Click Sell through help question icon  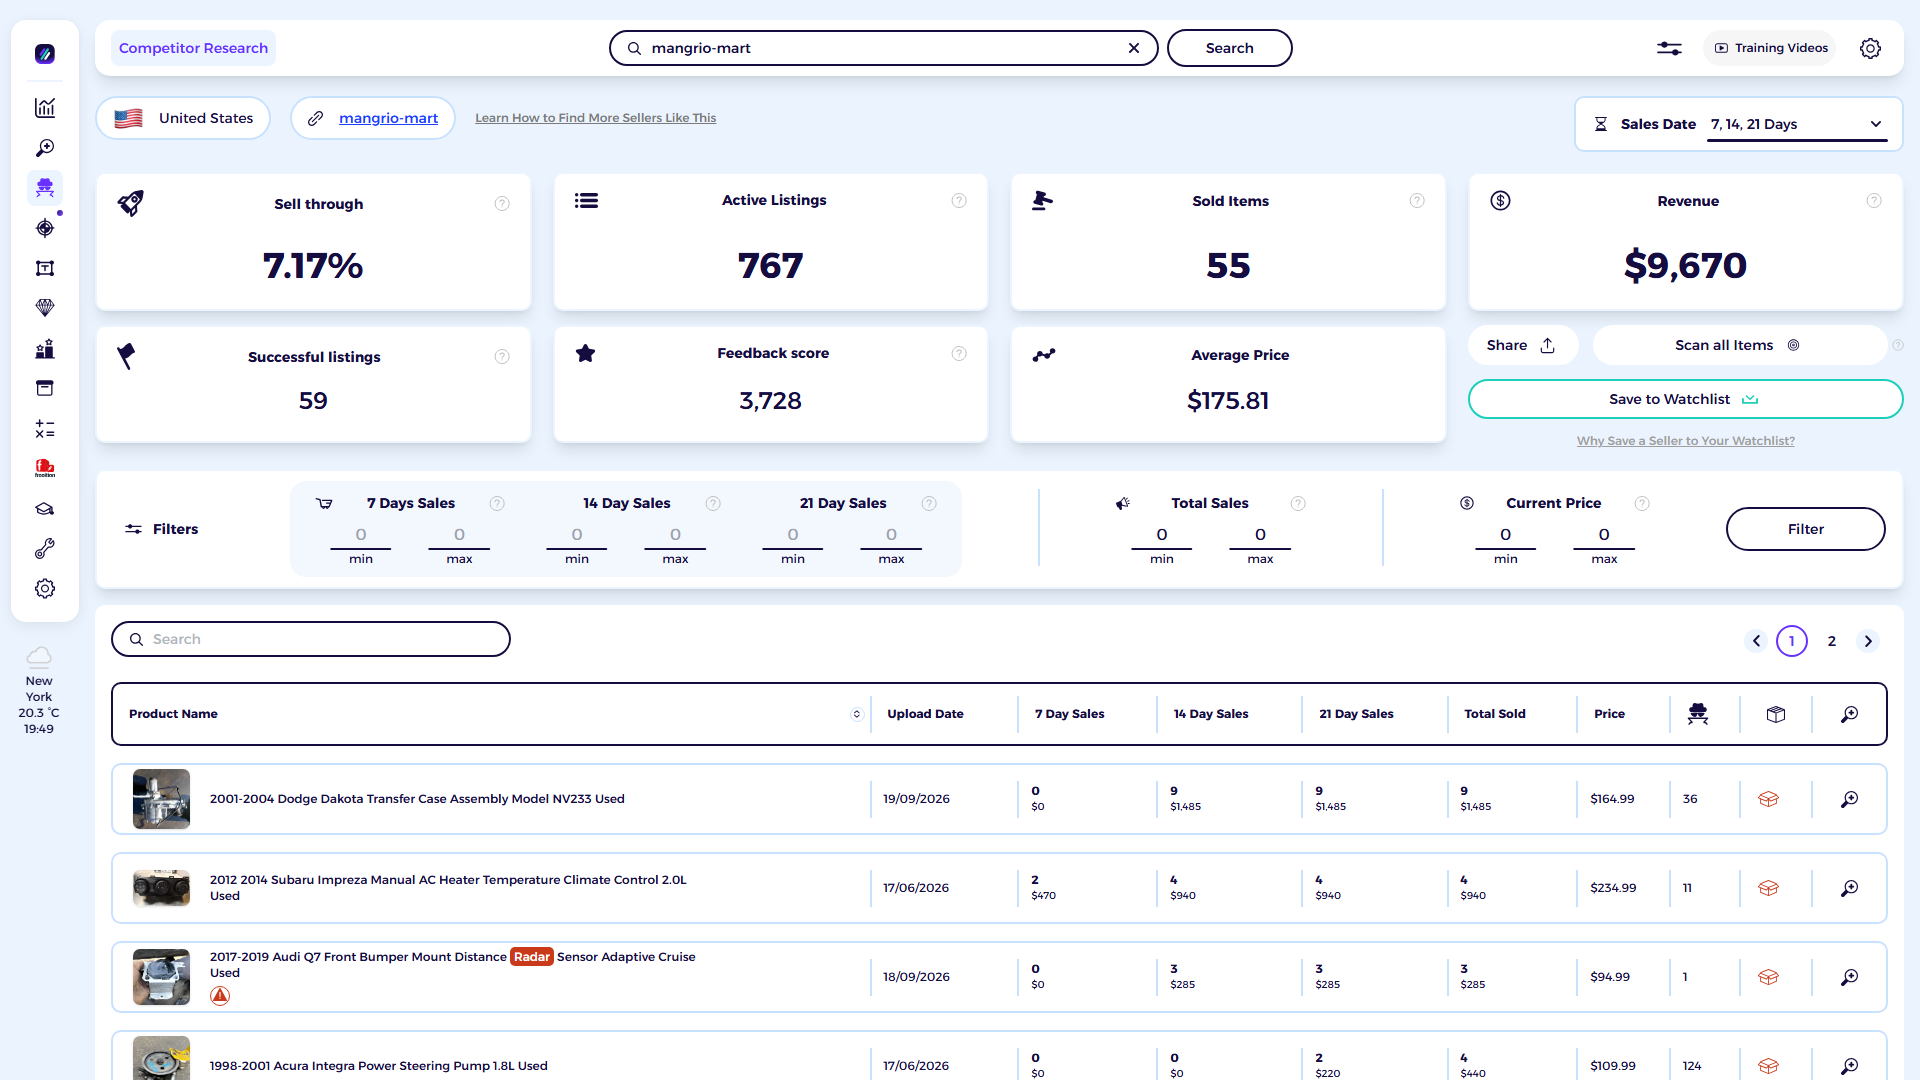[x=502, y=204]
